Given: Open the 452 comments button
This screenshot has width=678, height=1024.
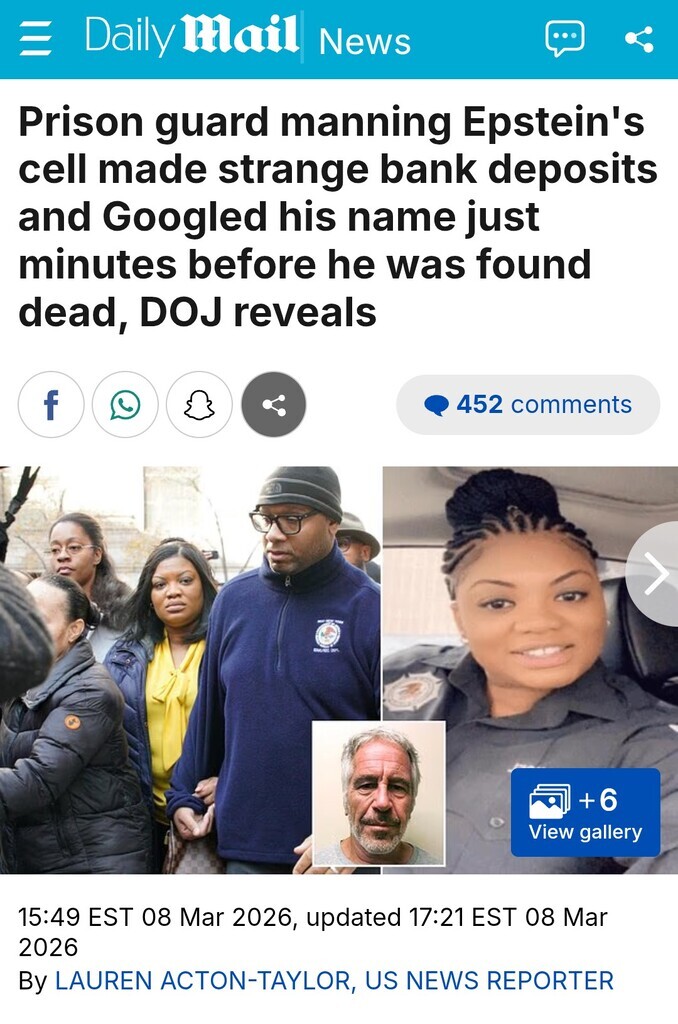Looking at the screenshot, I should pyautogui.click(x=528, y=404).
